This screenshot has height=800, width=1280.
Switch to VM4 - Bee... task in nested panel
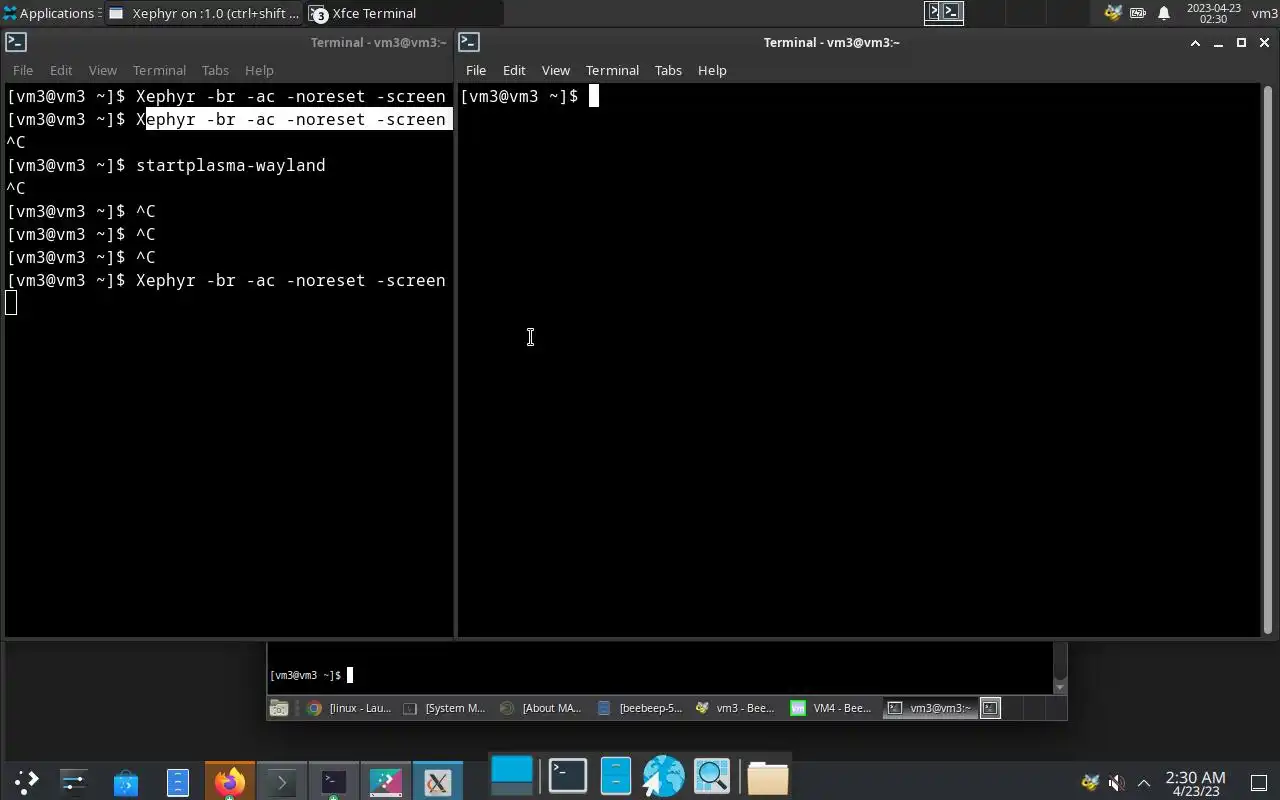(x=832, y=708)
